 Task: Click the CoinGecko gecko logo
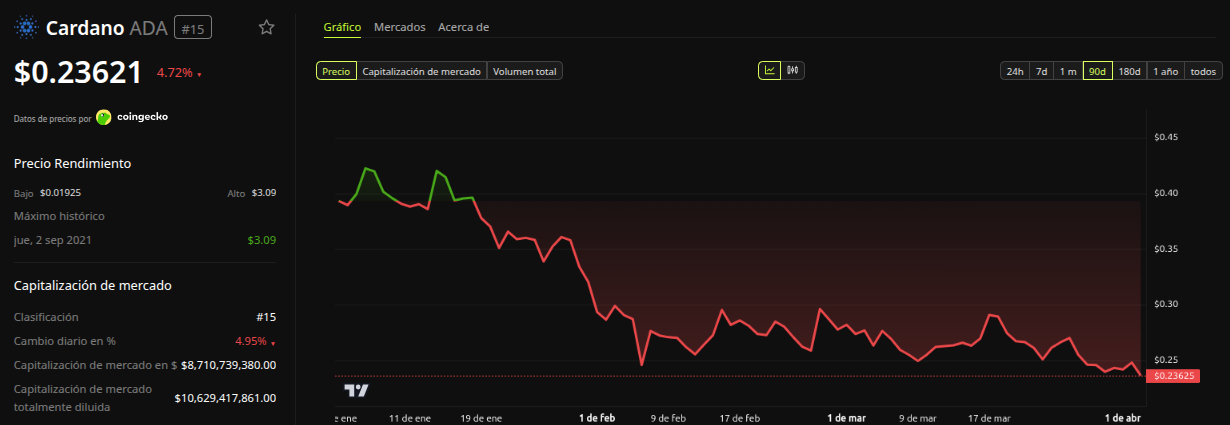click(x=104, y=117)
